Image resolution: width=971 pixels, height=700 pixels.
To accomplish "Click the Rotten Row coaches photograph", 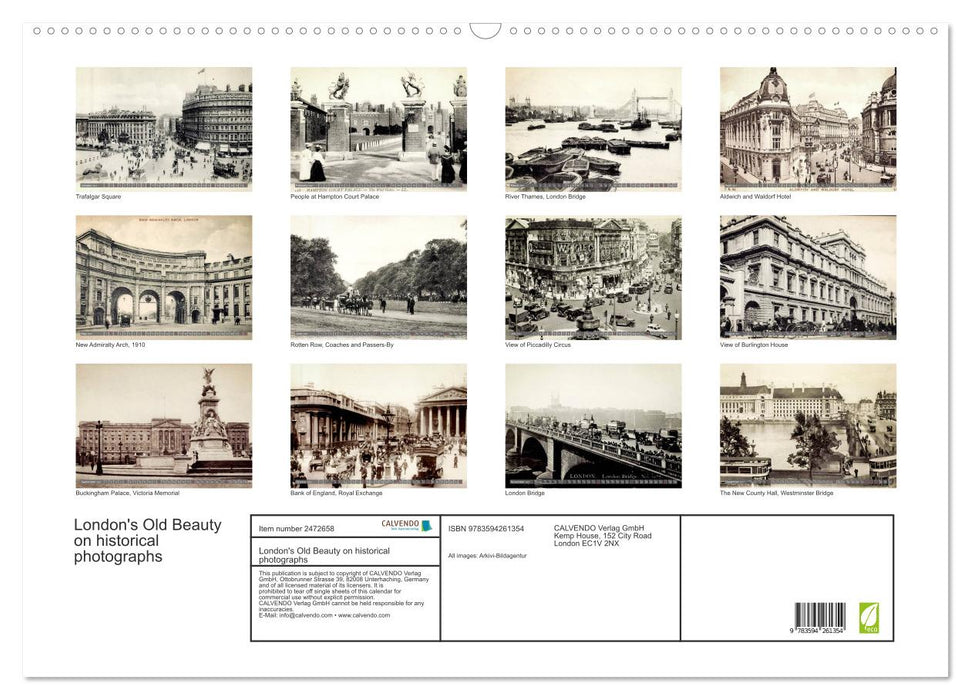I will (378, 277).
